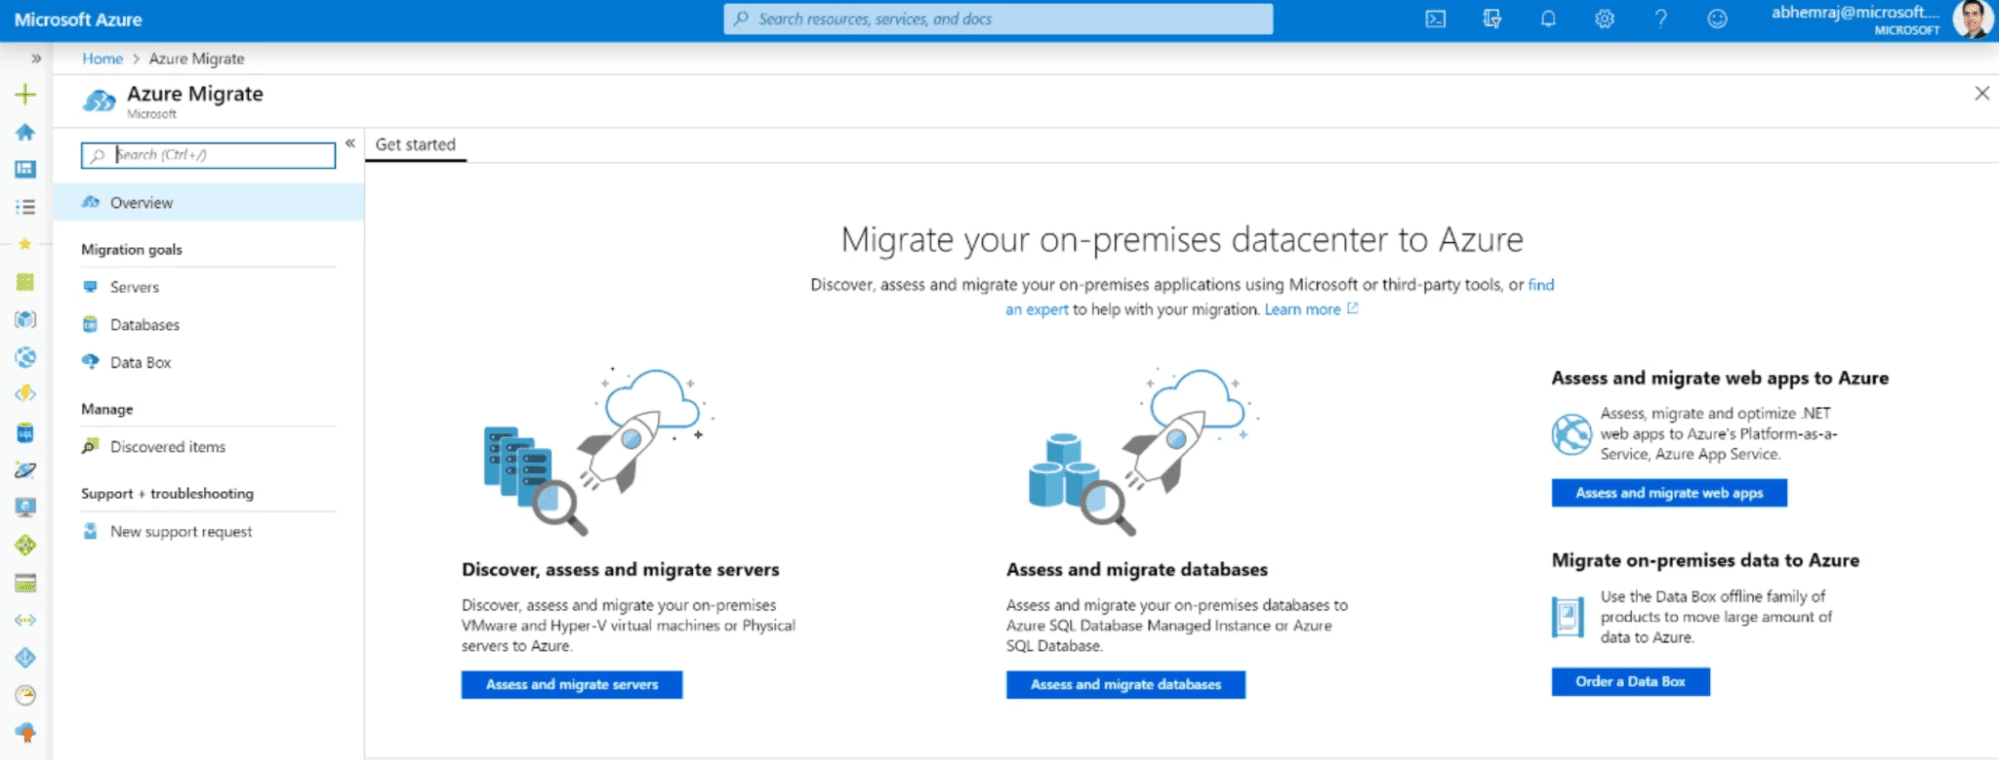
Task: Focus the Search resources, services, and docs field
Action: point(998,19)
